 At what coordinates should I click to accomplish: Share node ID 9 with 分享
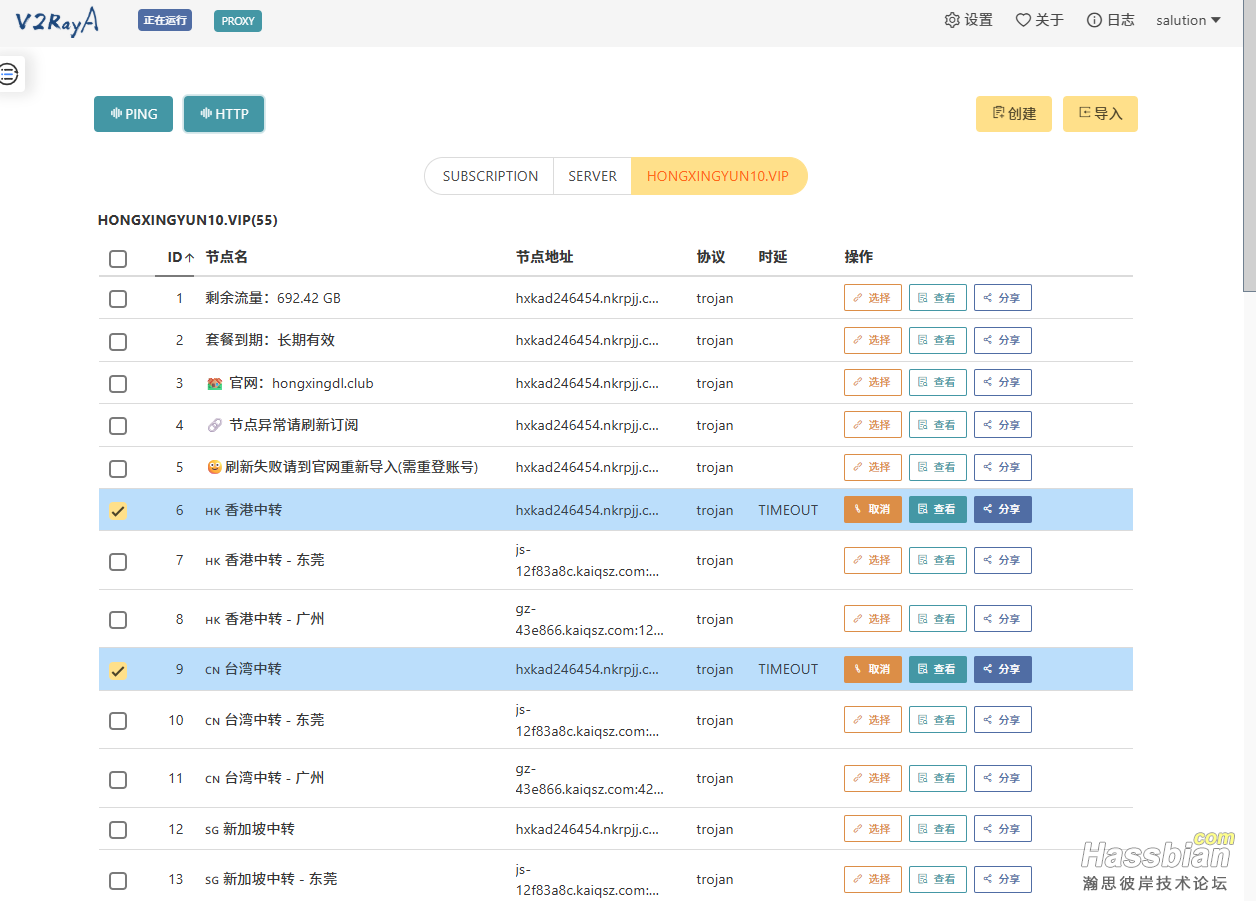pyautogui.click(x=1003, y=669)
